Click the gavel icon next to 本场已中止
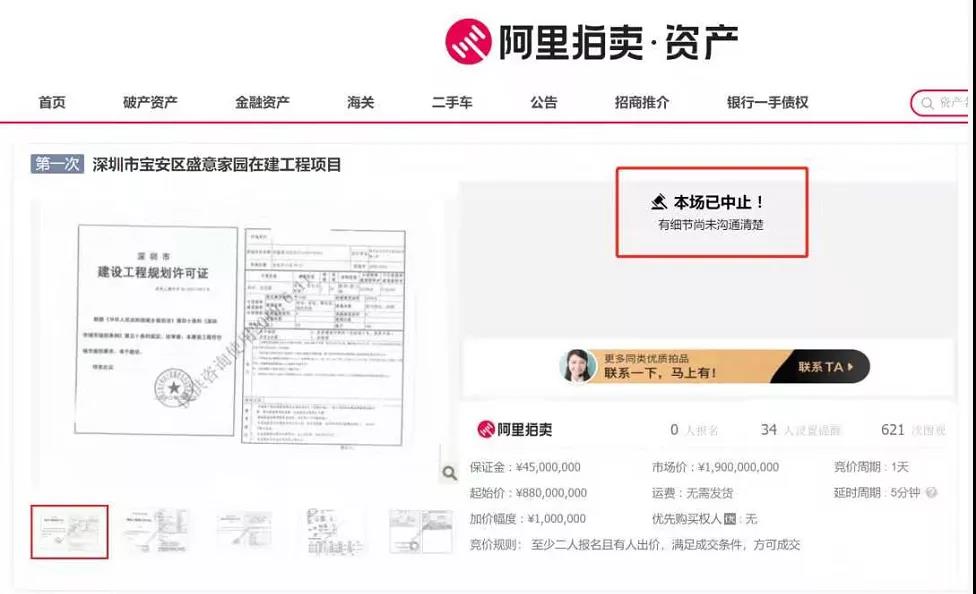The image size is (976, 594). (659, 202)
